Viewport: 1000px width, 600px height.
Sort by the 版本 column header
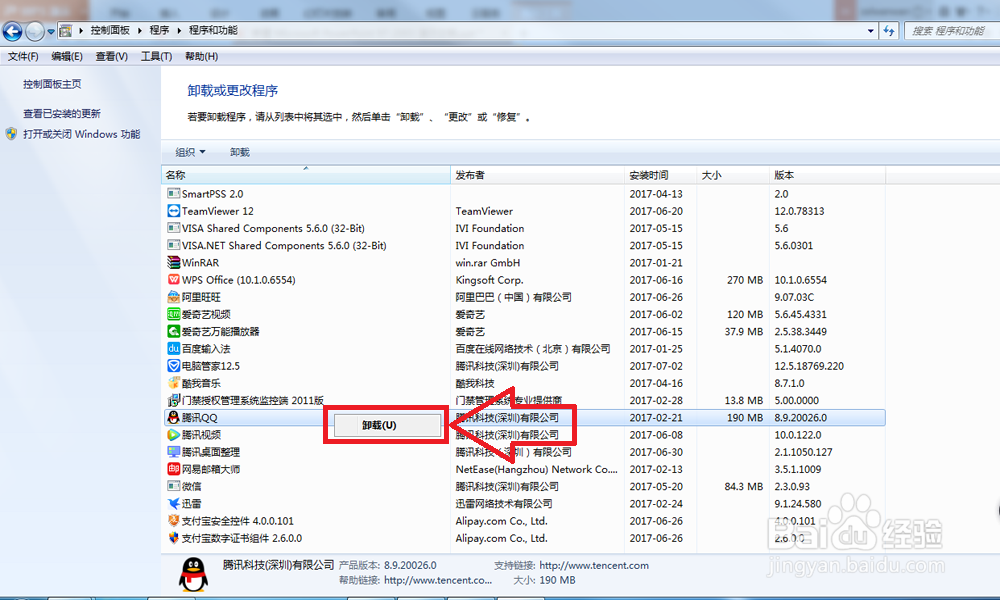827,175
